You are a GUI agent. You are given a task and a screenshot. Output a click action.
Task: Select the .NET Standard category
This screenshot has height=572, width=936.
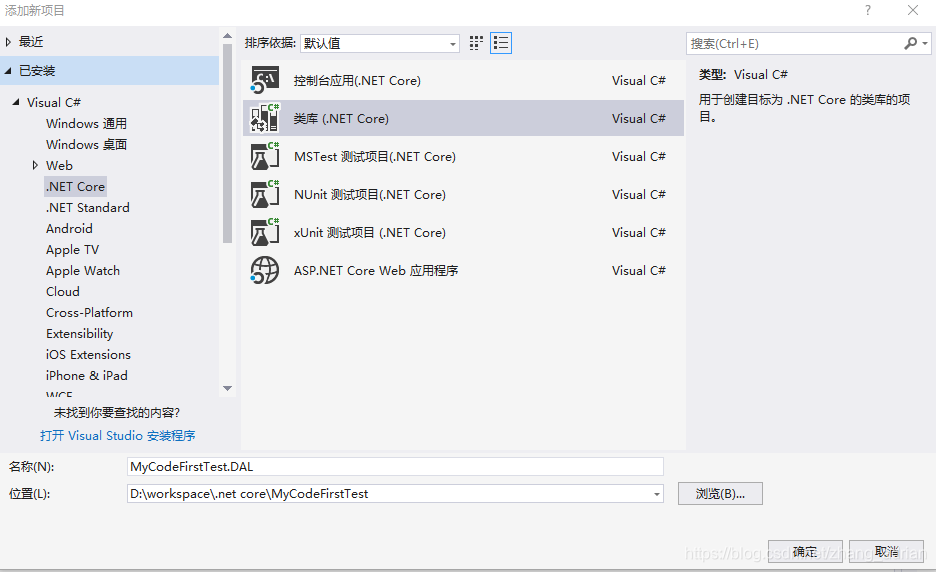pyautogui.click(x=88, y=208)
